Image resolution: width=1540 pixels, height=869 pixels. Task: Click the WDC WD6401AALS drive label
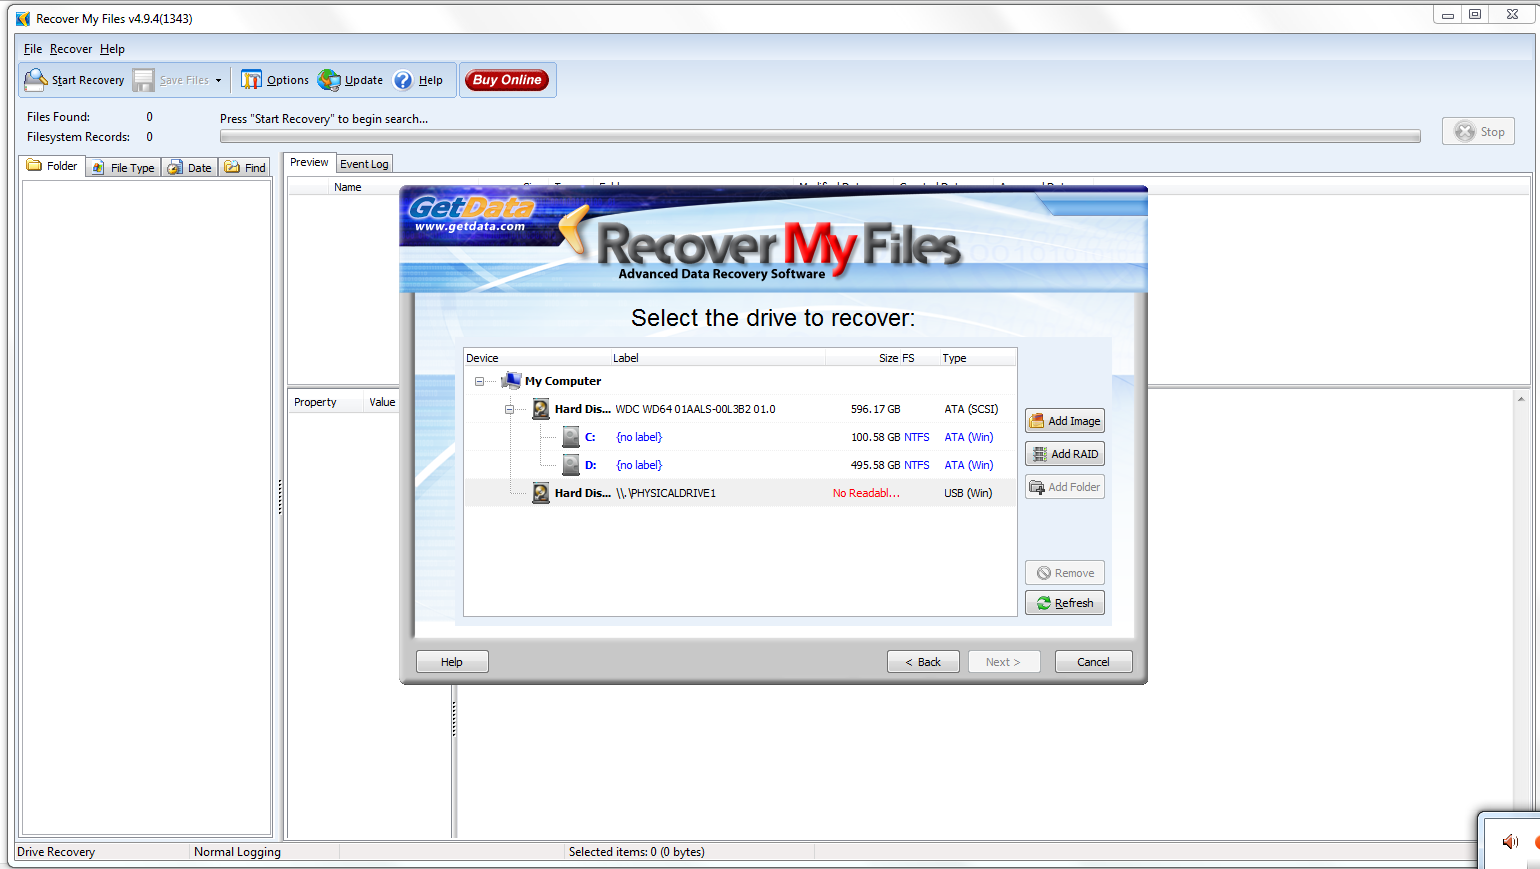[x=695, y=409]
